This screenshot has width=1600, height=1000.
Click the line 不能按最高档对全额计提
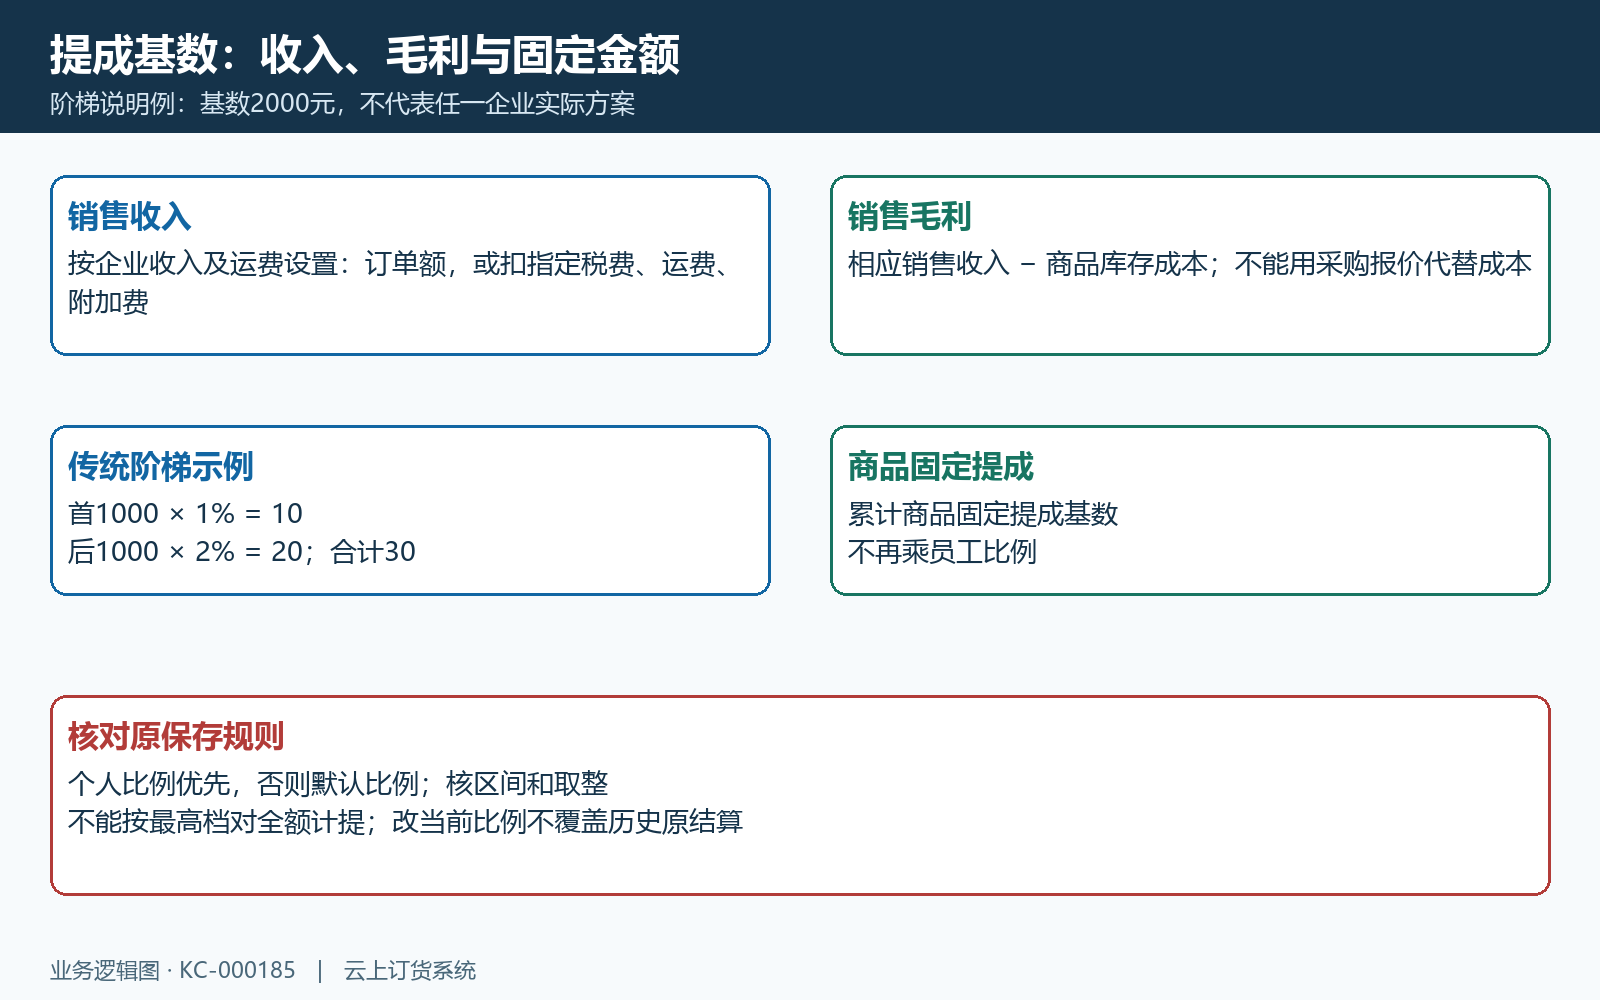pyautogui.click(x=216, y=822)
